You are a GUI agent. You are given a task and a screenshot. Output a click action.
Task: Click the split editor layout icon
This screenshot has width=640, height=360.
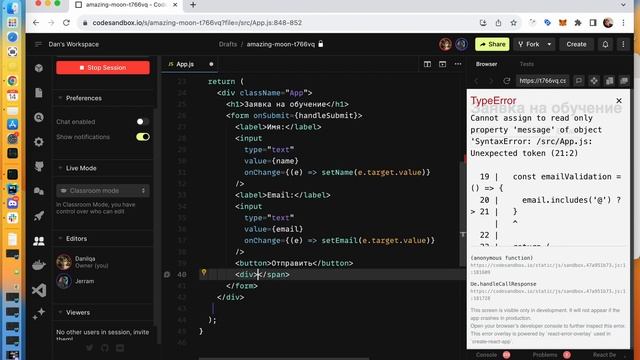[x=427, y=64]
